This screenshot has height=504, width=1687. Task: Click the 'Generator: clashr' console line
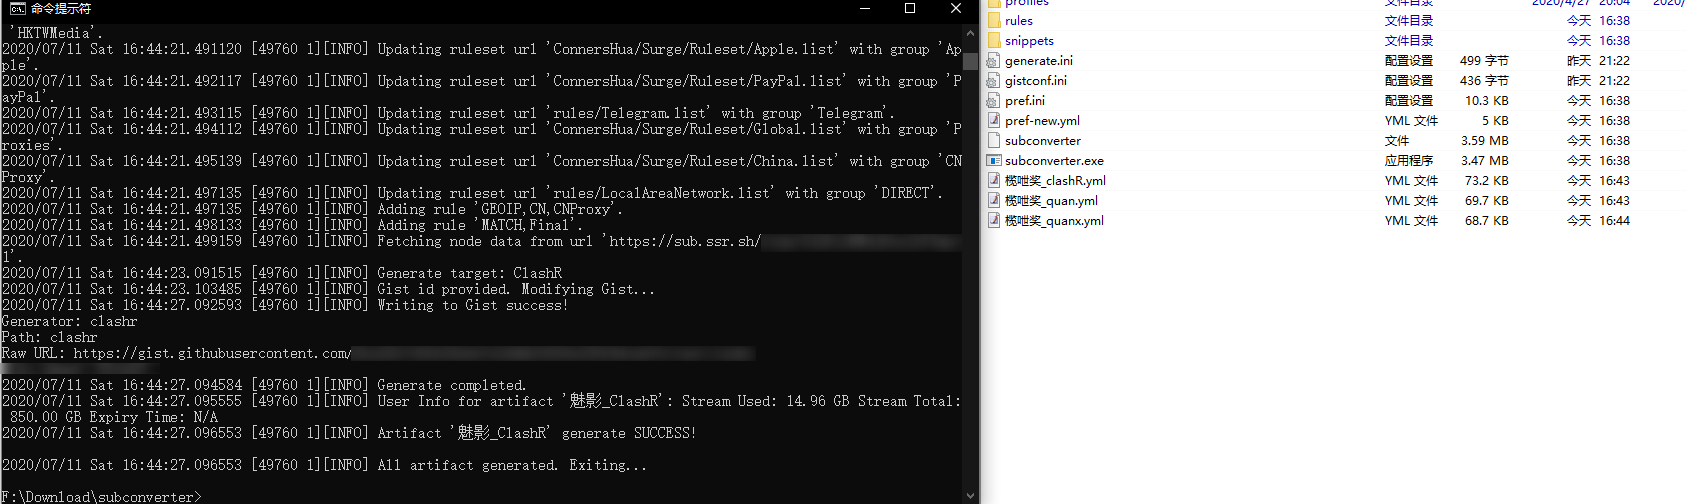point(69,321)
